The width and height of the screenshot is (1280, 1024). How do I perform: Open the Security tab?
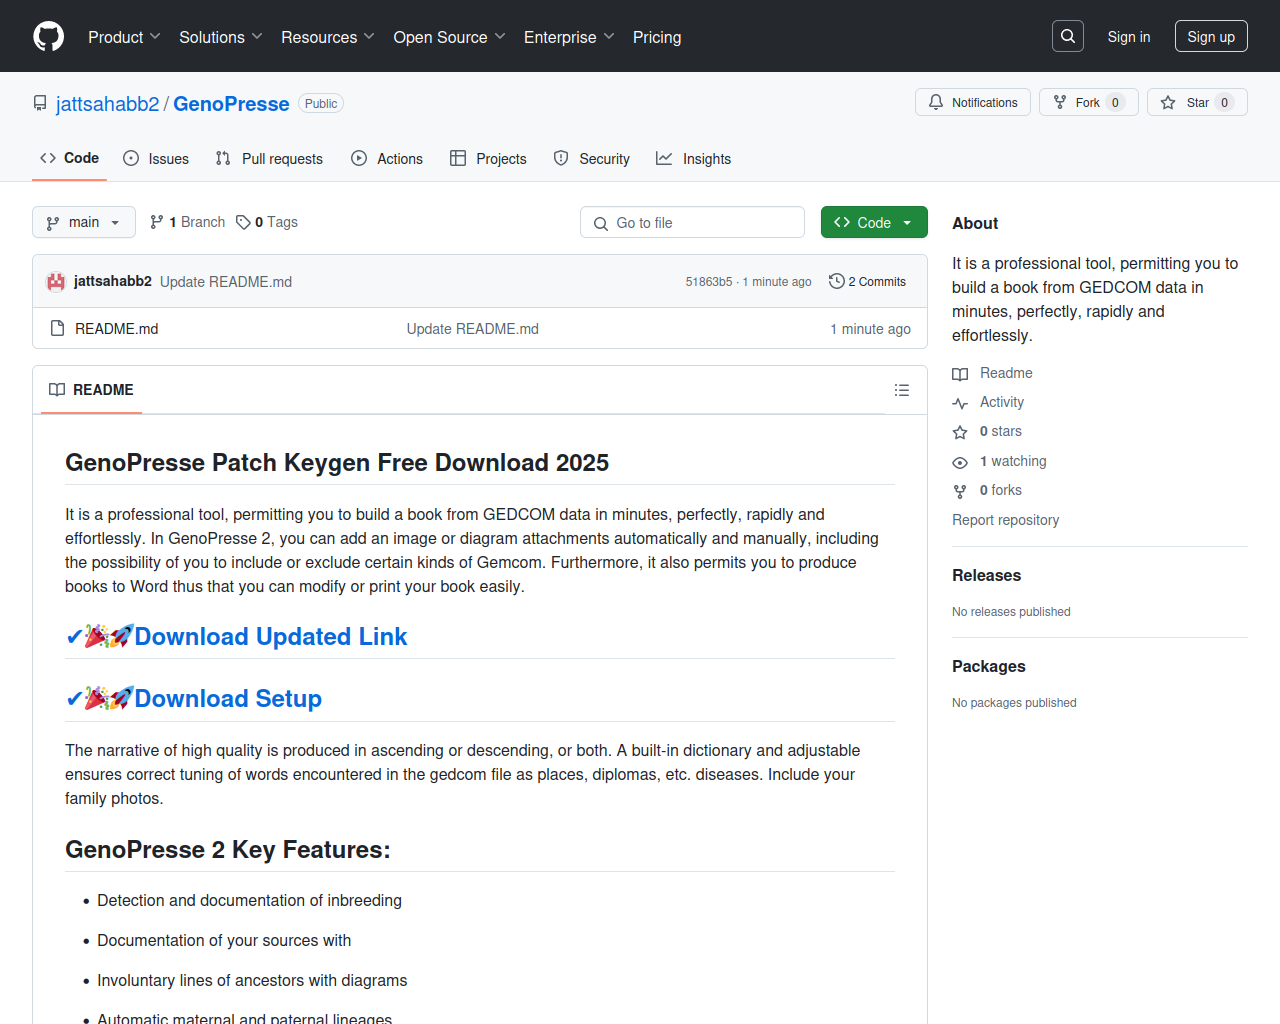(591, 158)
